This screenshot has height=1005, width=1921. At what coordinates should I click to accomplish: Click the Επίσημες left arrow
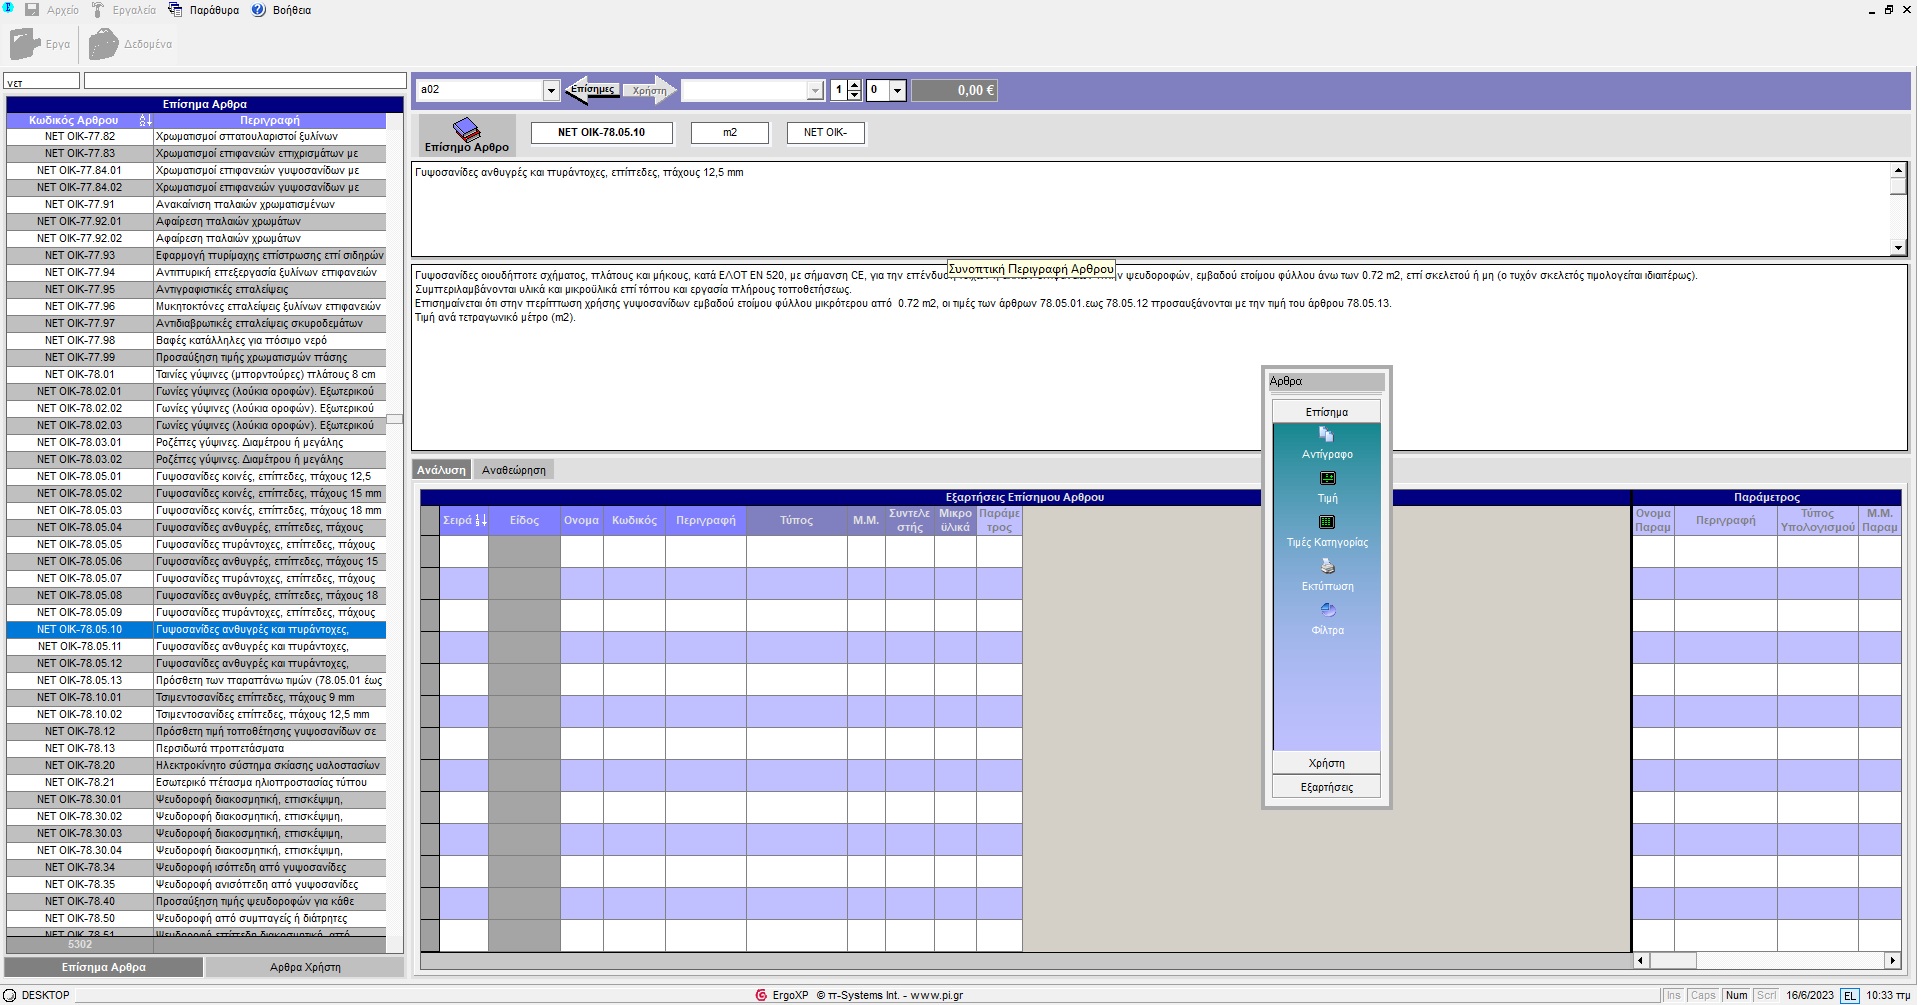pos(592,90)
